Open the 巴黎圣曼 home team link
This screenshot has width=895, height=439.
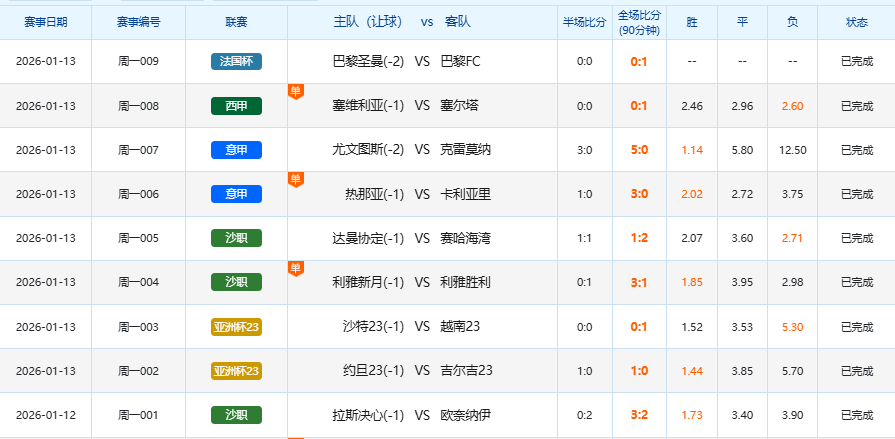tap(368, 62)
